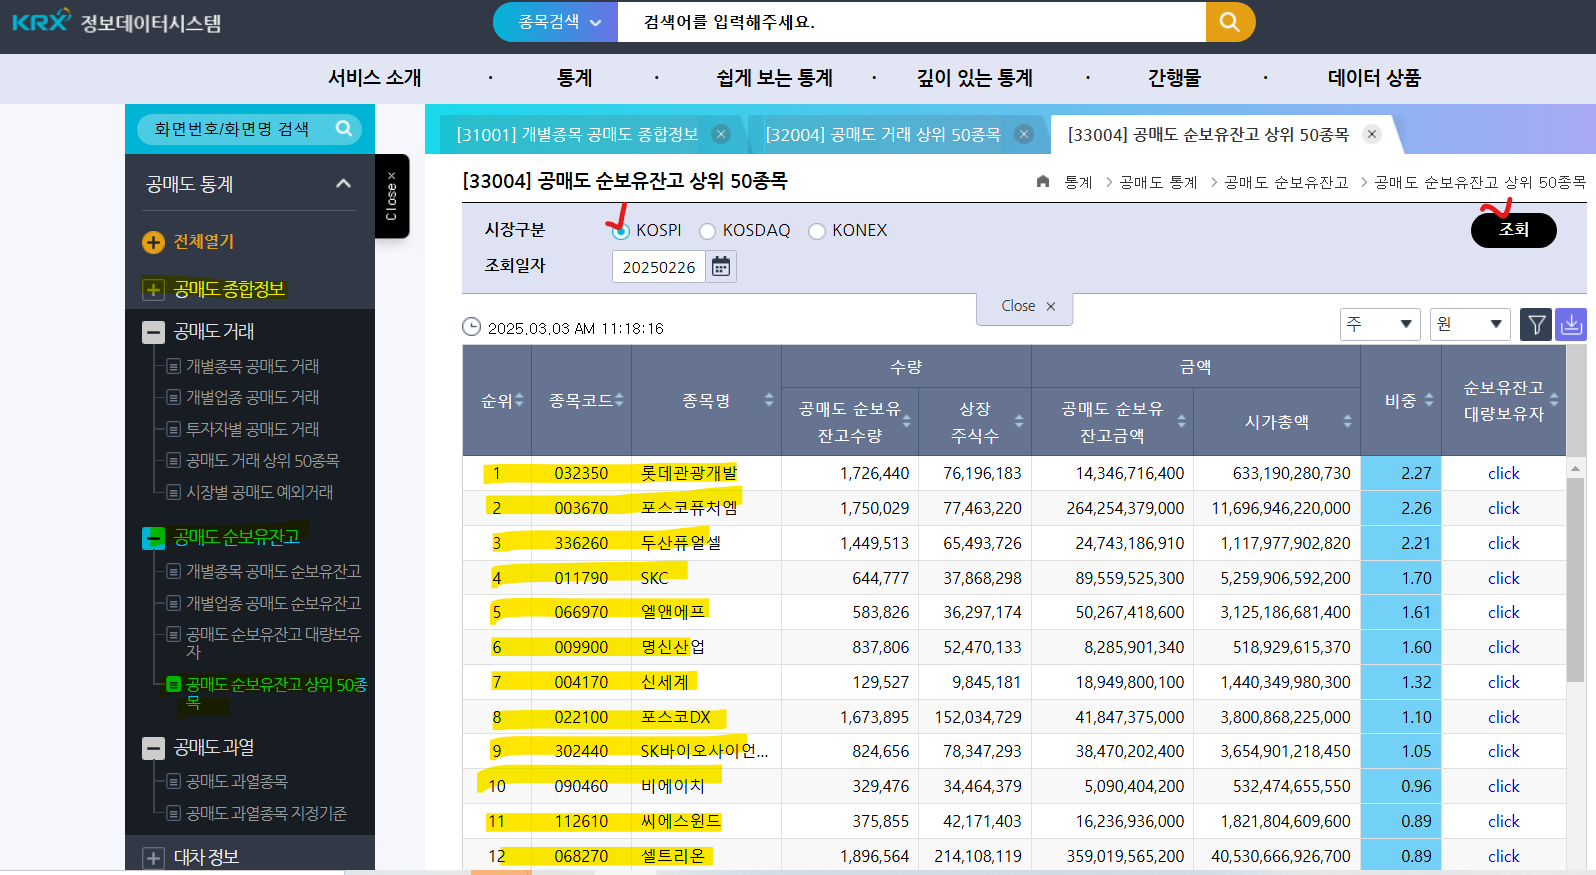The height and width of the screenshot is (875, 1596).
Task: Expand 공매도 종합정보 tree node
Action: click(x=153, y=290)
